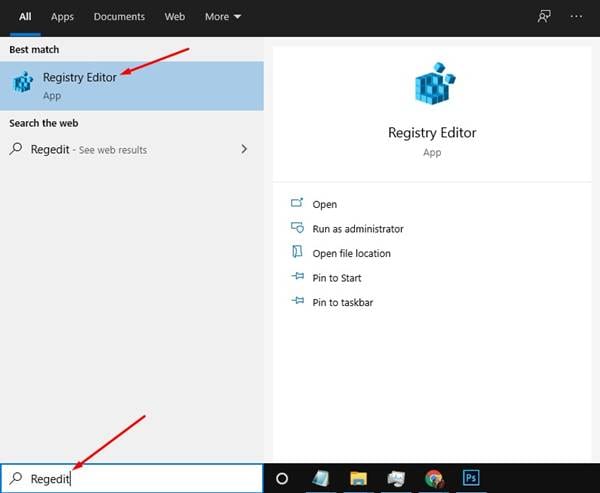The image size is (600, 493).
Task: Open the Registry Editor best match result
Action: click(x=132, y=86)
